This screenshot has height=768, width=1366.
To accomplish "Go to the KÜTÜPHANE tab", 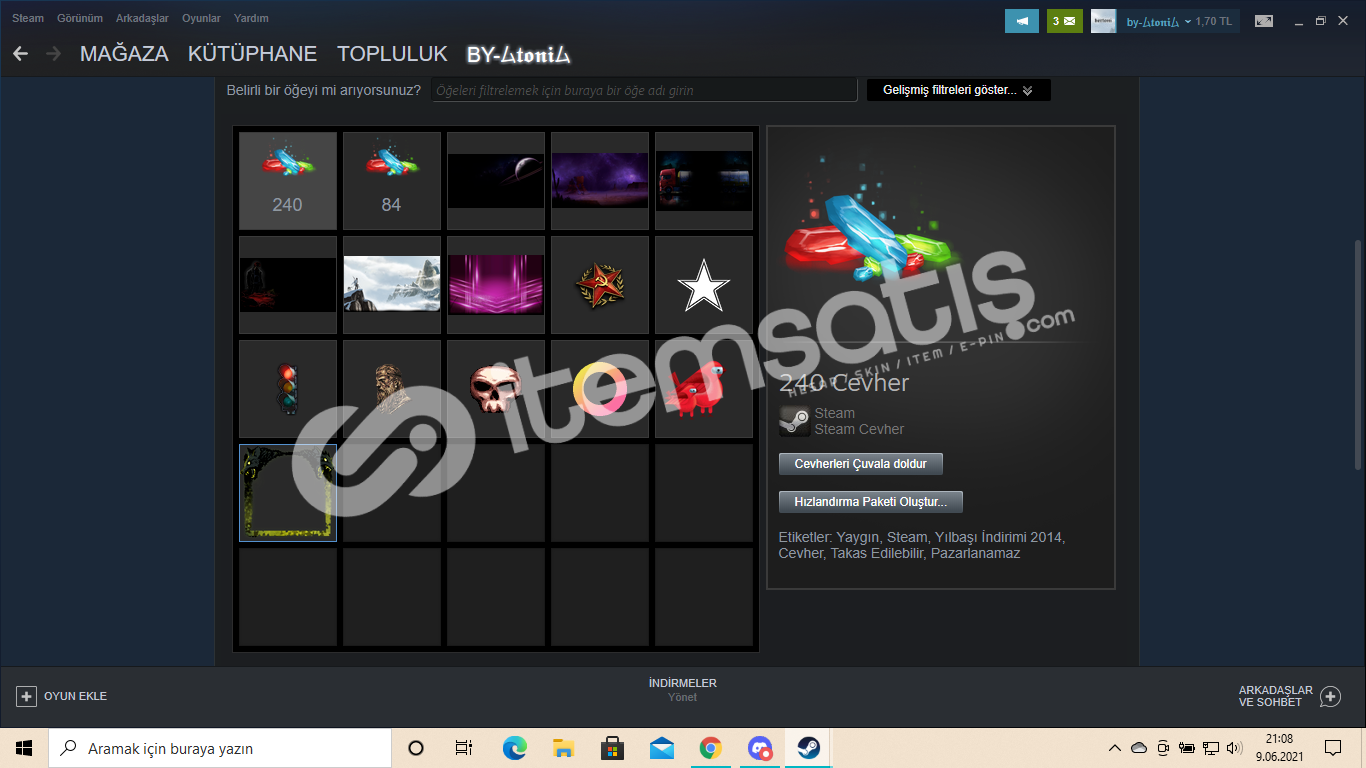I will point(253,54).
